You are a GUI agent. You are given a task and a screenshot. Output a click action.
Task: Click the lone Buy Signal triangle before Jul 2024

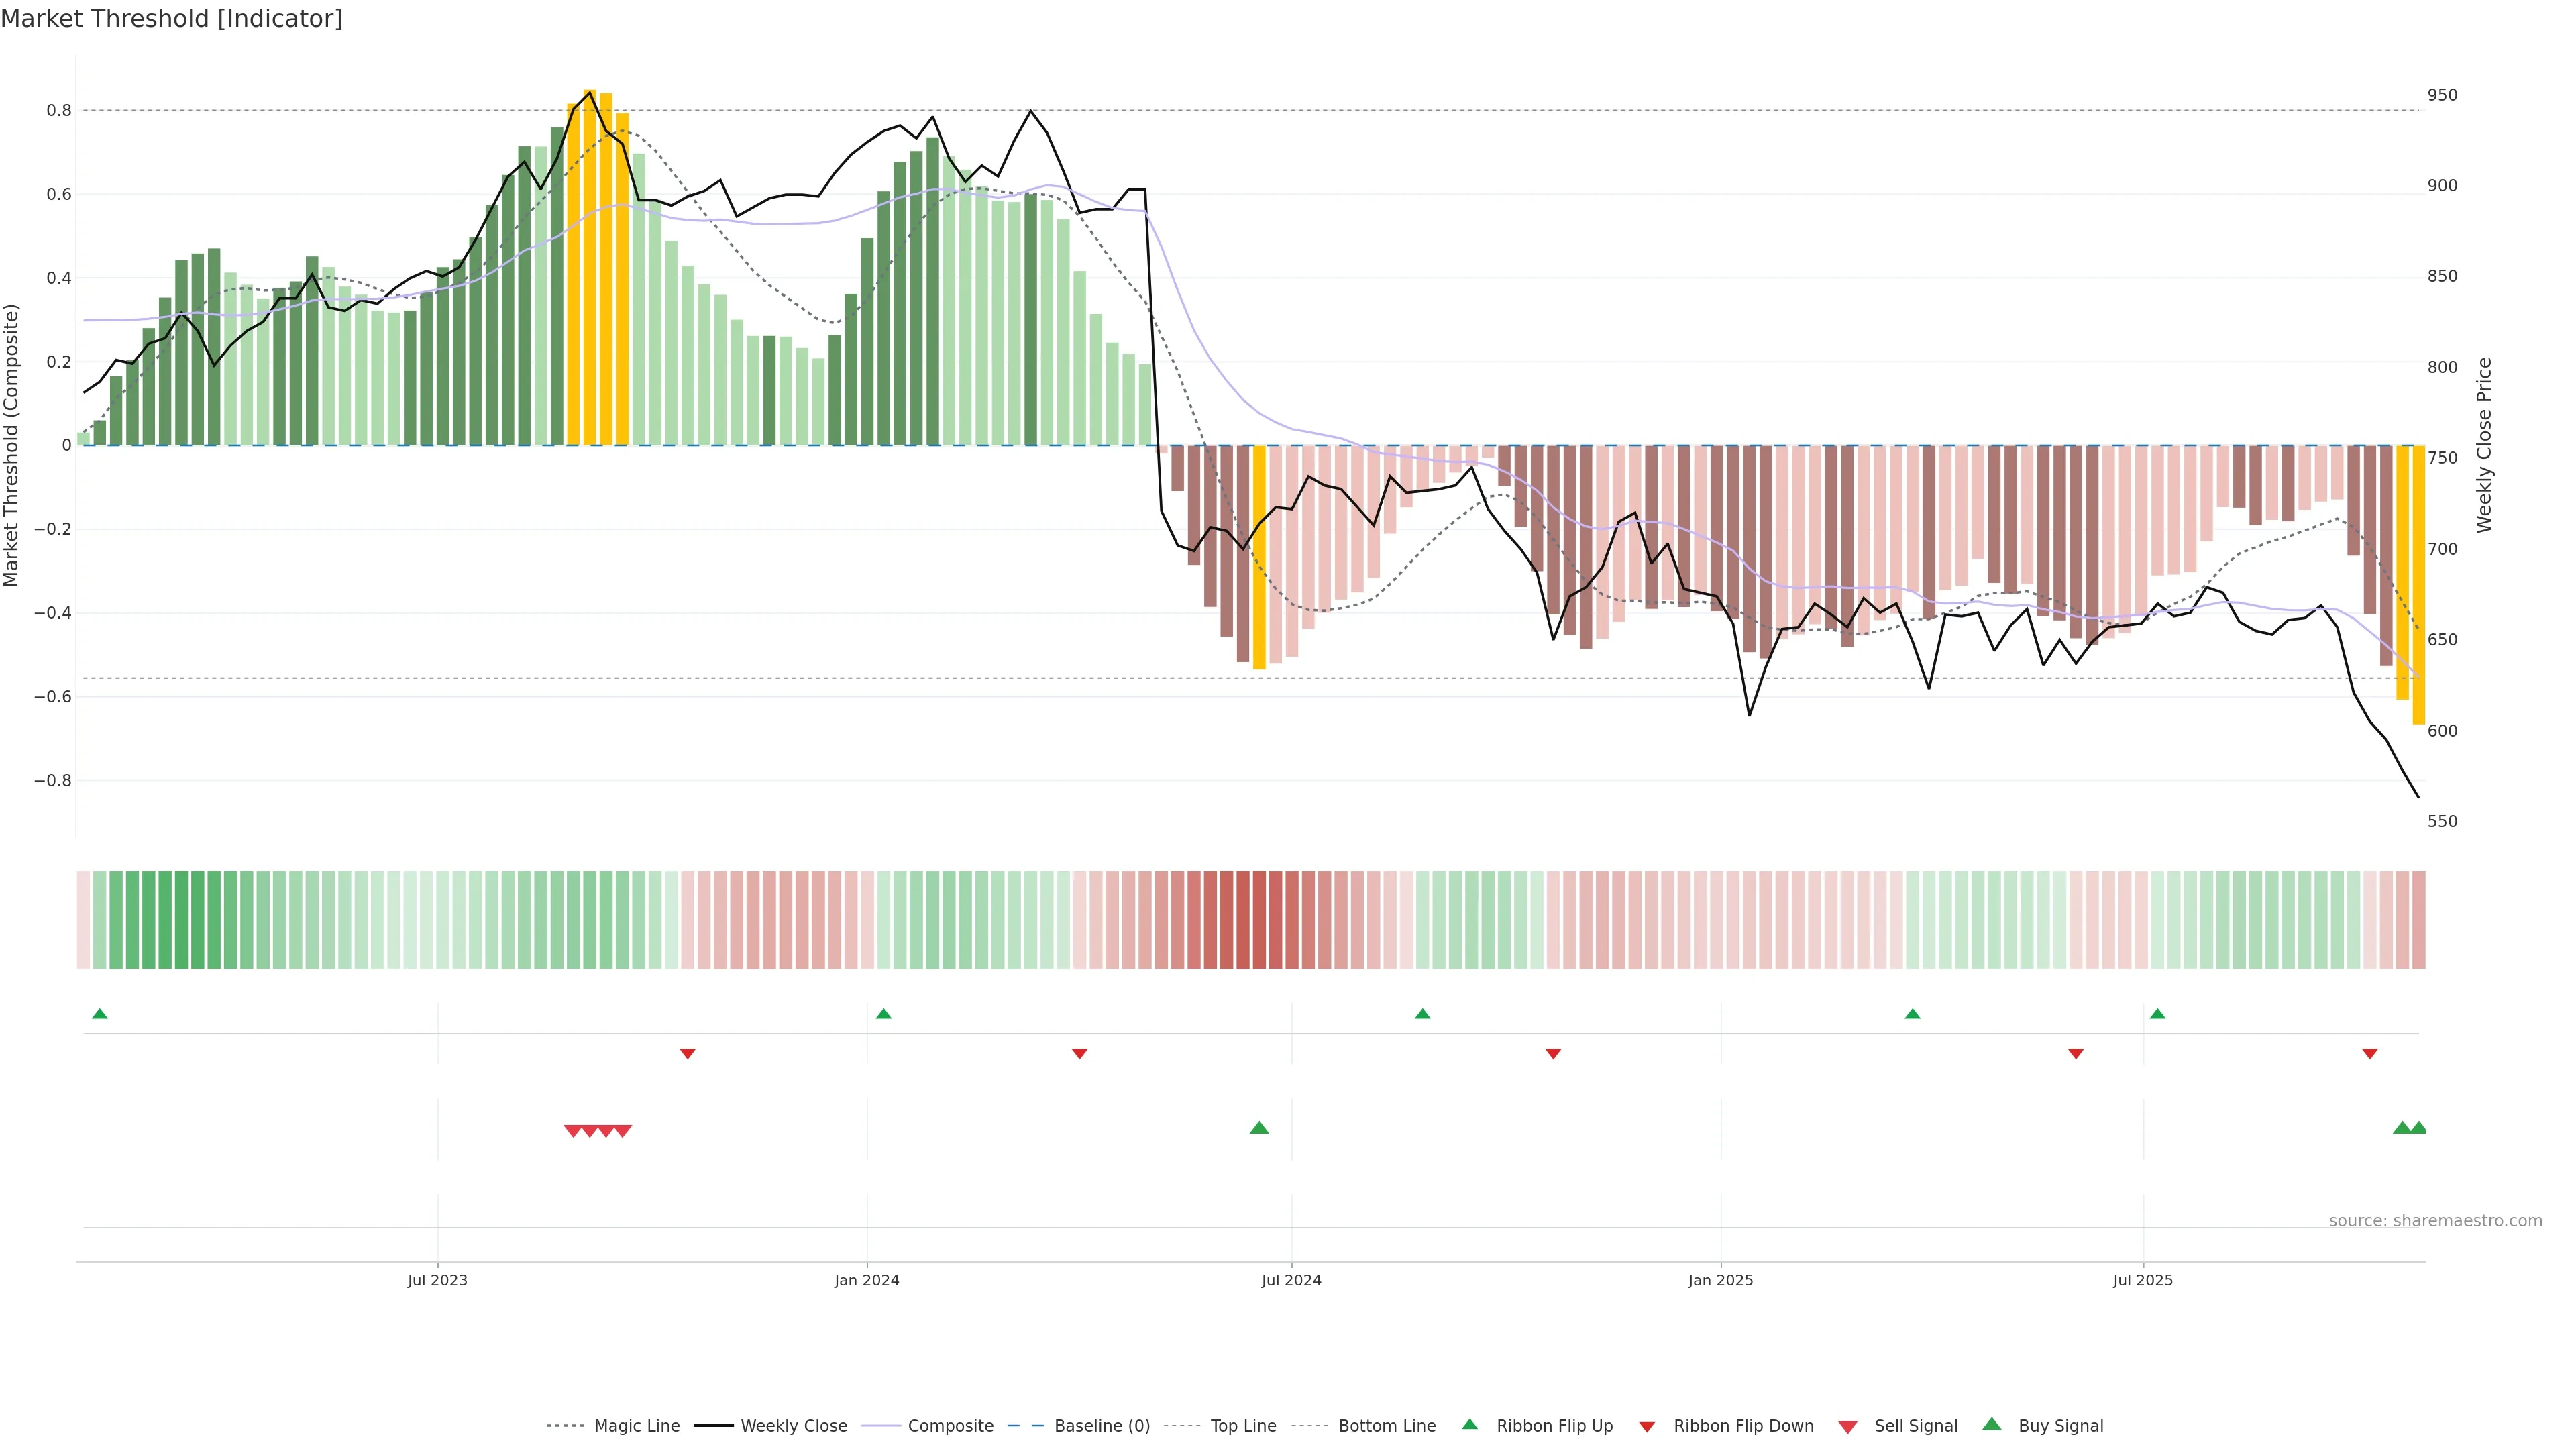[1259, 1128]
